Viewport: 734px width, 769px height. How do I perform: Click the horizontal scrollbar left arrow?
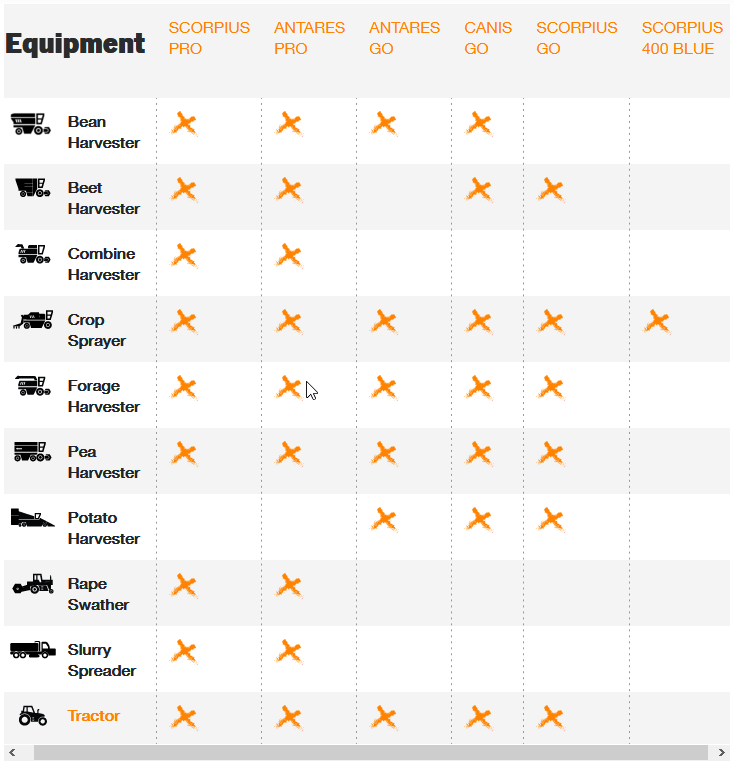click(x=12, y=752)
